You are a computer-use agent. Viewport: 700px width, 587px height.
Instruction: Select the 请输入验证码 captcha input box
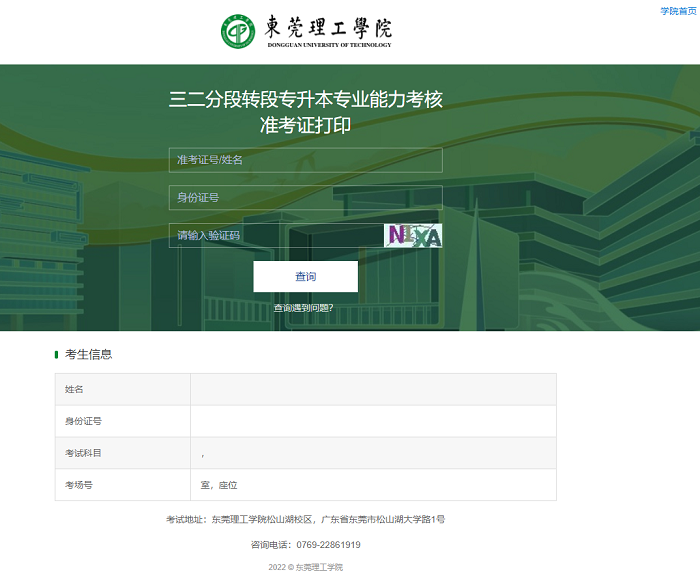(x=276, y=236)
